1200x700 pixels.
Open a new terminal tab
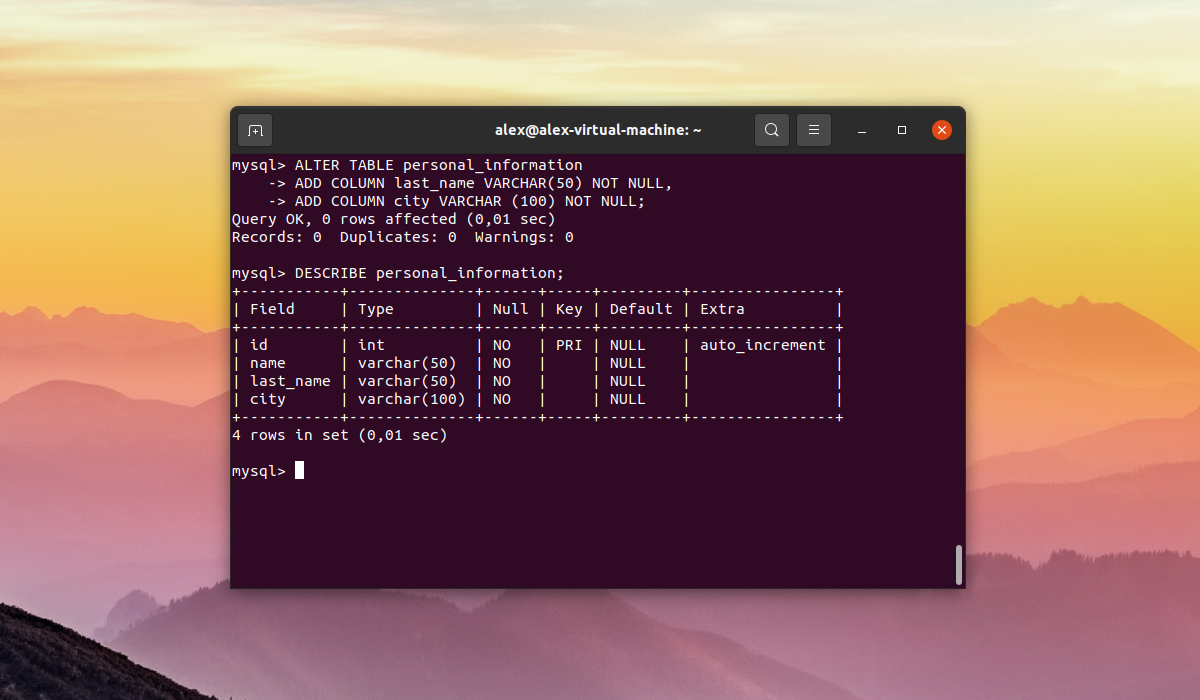254,130
